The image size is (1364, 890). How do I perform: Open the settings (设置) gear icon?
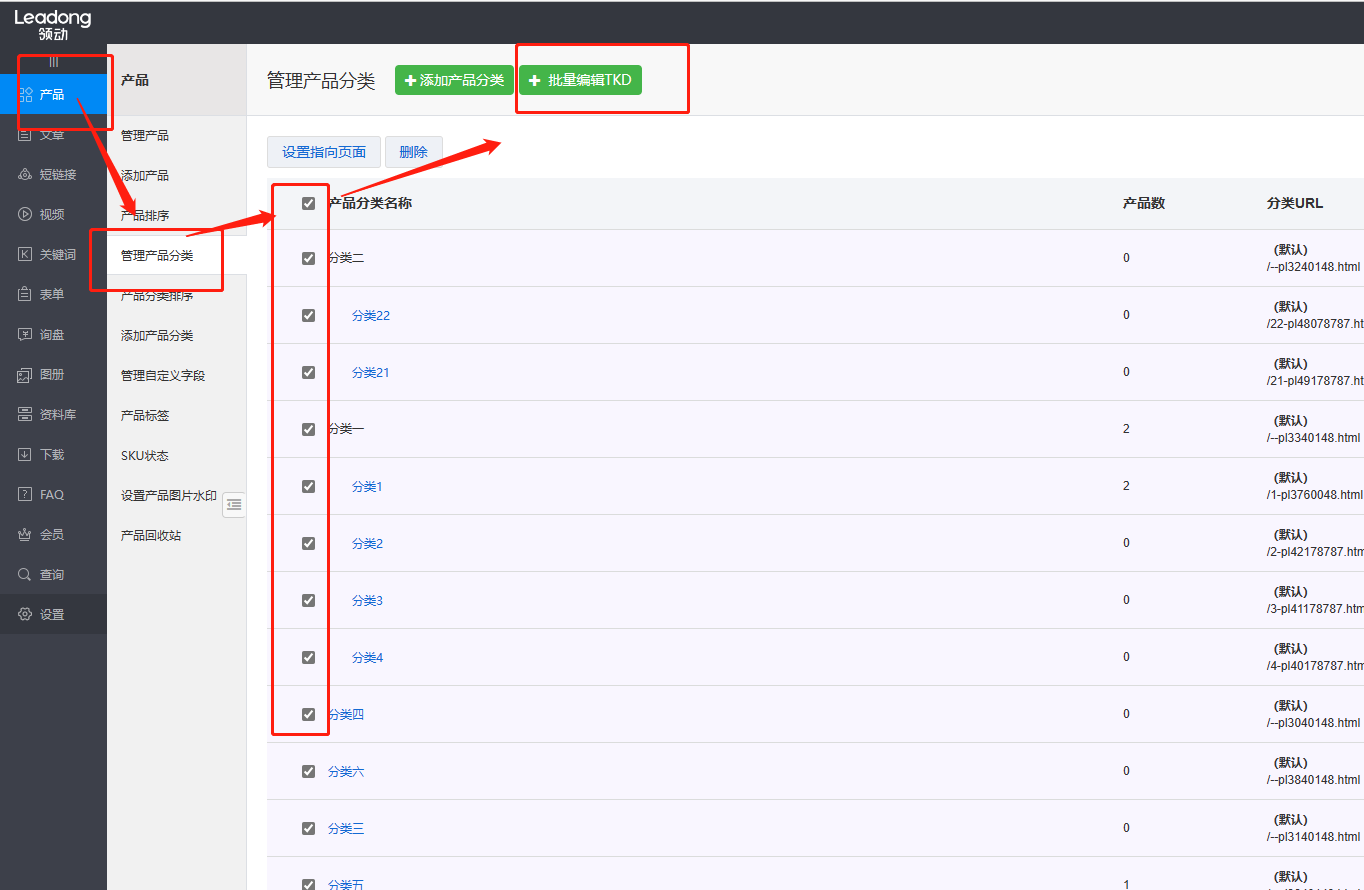pyautogui.click(x=26, y=615)
